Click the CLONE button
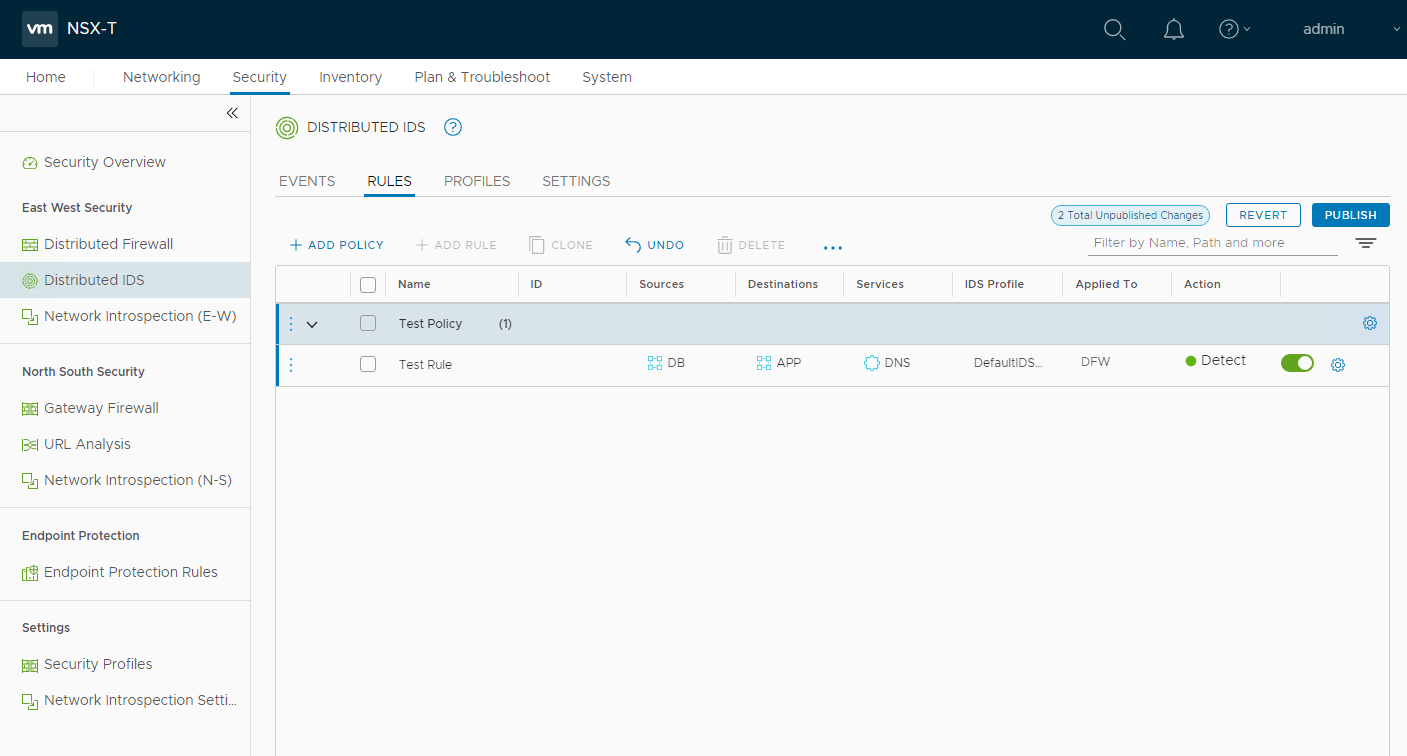This screenshot has width=1407, height=756. pyautogui.click(x=561, y=245)
